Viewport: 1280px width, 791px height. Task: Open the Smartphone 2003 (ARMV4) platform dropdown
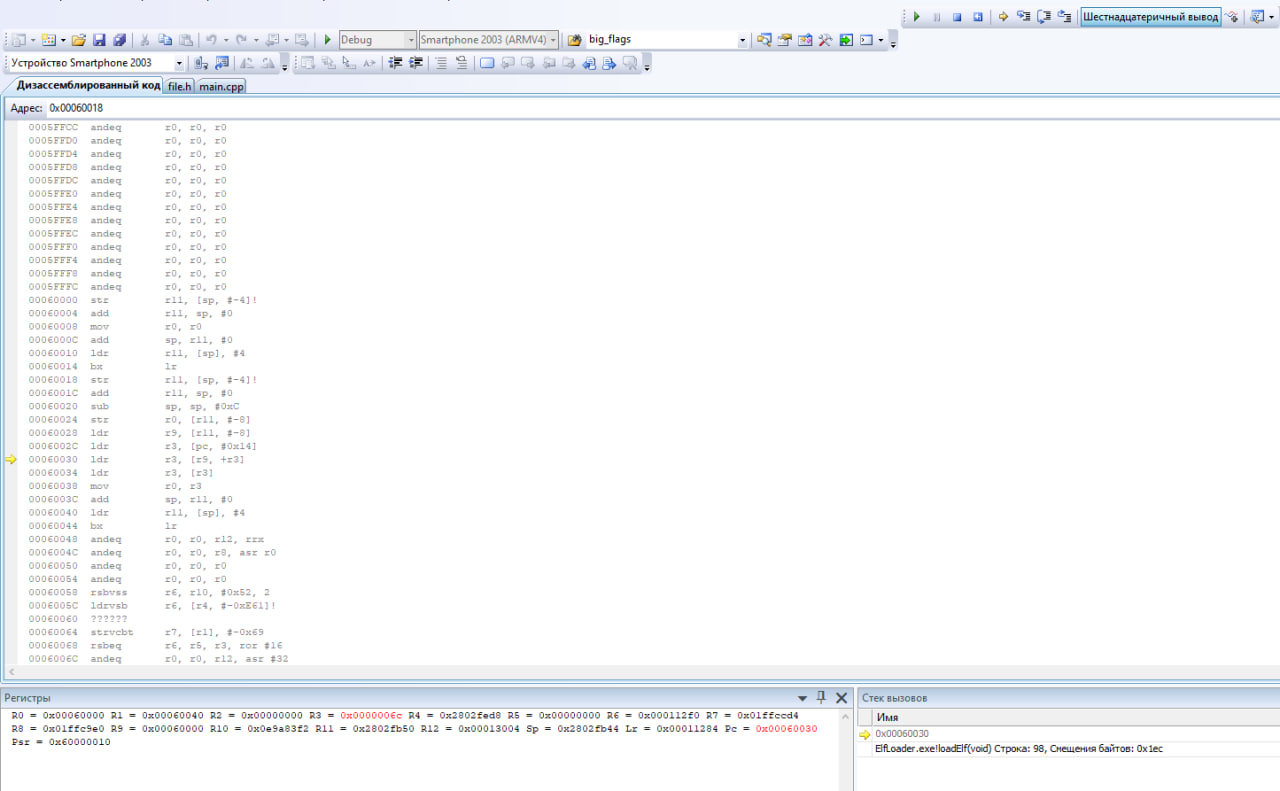(x=553, y=39)
